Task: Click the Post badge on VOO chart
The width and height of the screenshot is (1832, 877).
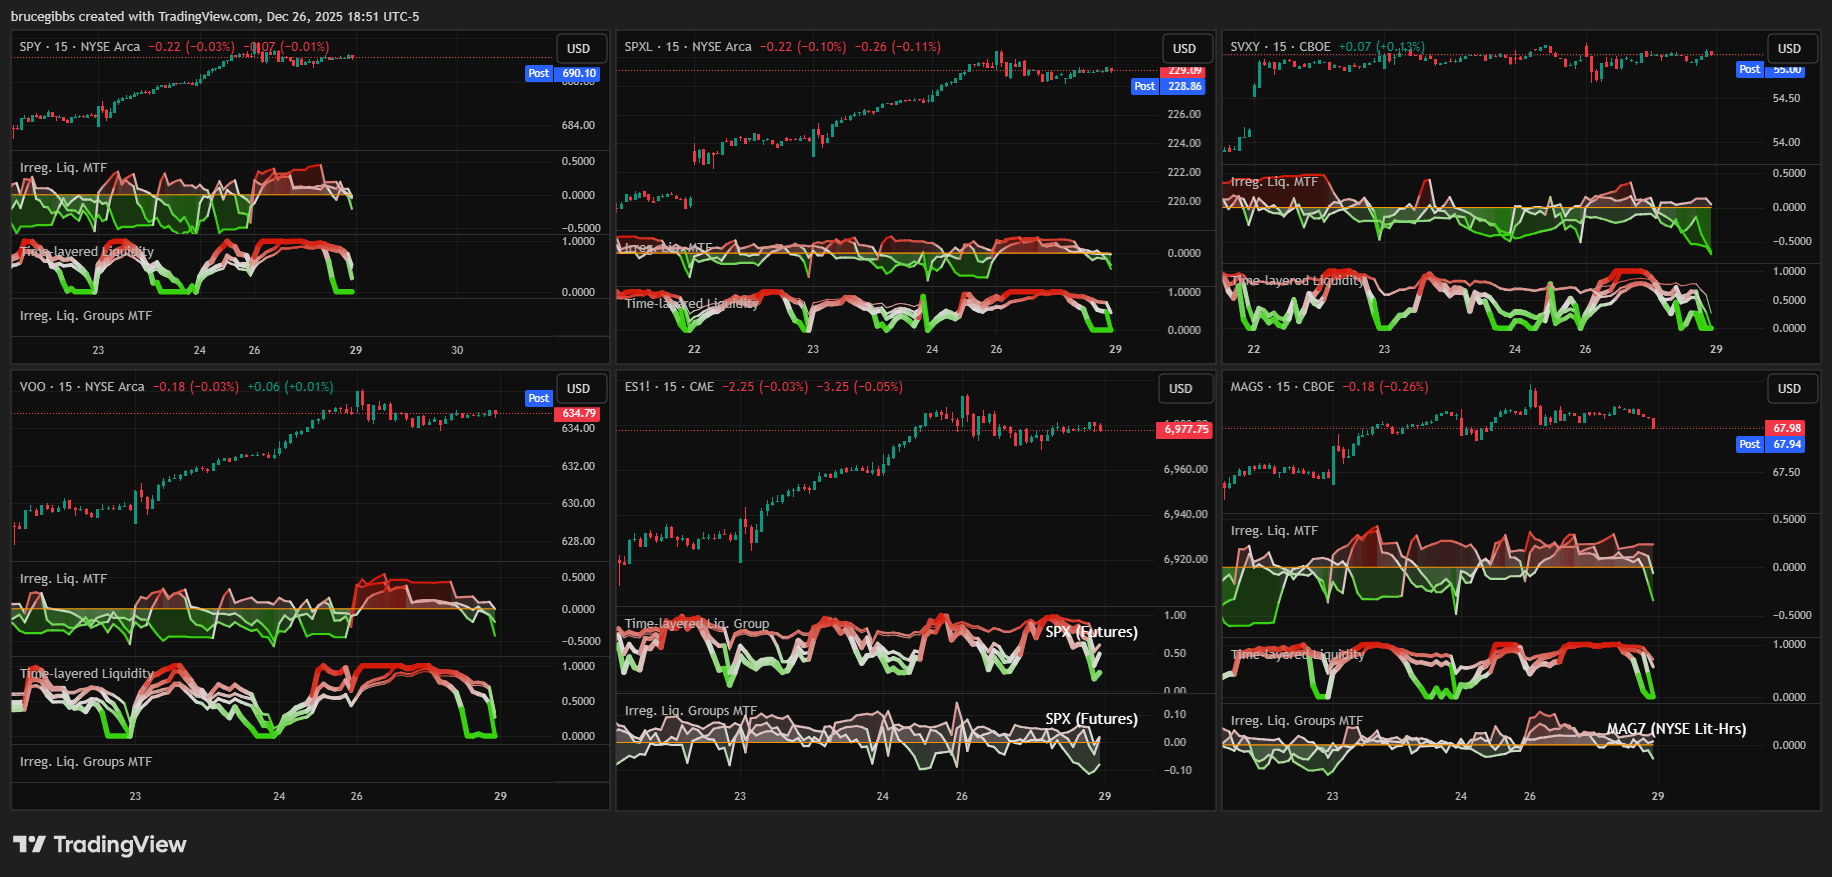Action: [538, 398]
